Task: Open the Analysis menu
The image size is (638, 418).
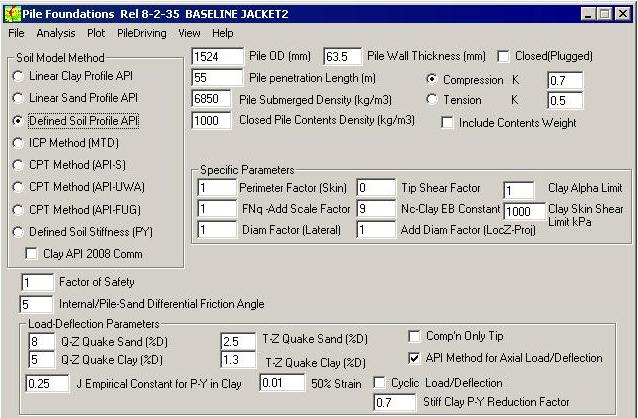Action: [56, 33]
